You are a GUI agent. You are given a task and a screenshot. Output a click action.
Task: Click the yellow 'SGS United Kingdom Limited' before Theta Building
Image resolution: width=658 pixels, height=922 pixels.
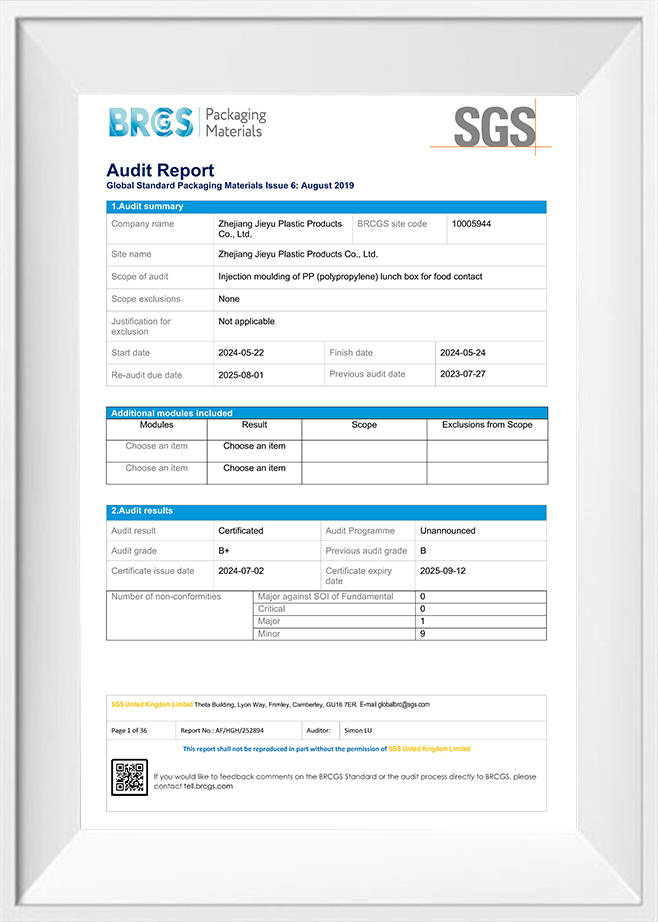[x=152, y=704]
